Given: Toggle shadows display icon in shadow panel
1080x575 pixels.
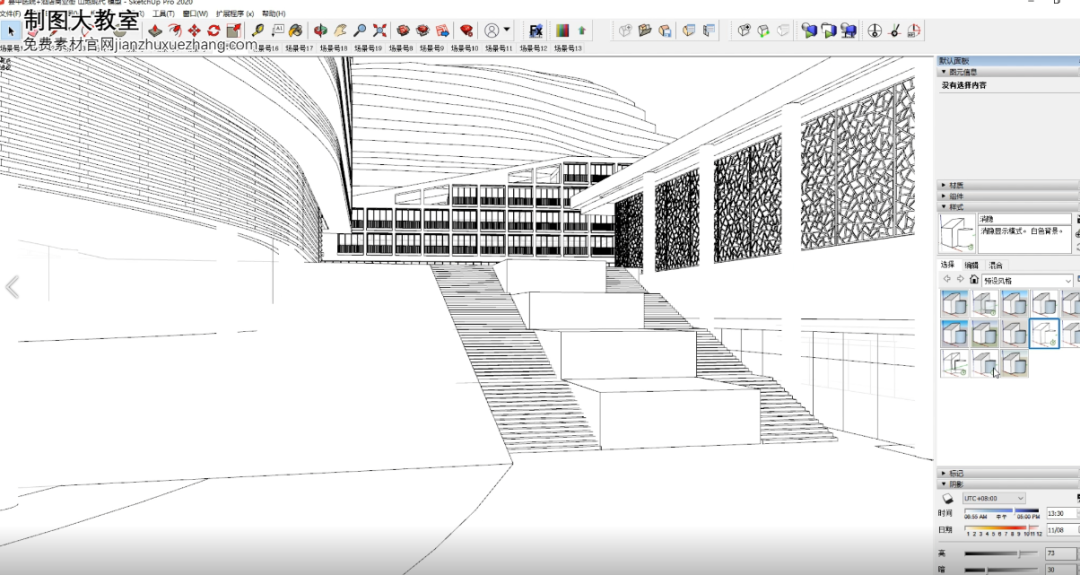Looking at the screenshot, I should 947,498.
